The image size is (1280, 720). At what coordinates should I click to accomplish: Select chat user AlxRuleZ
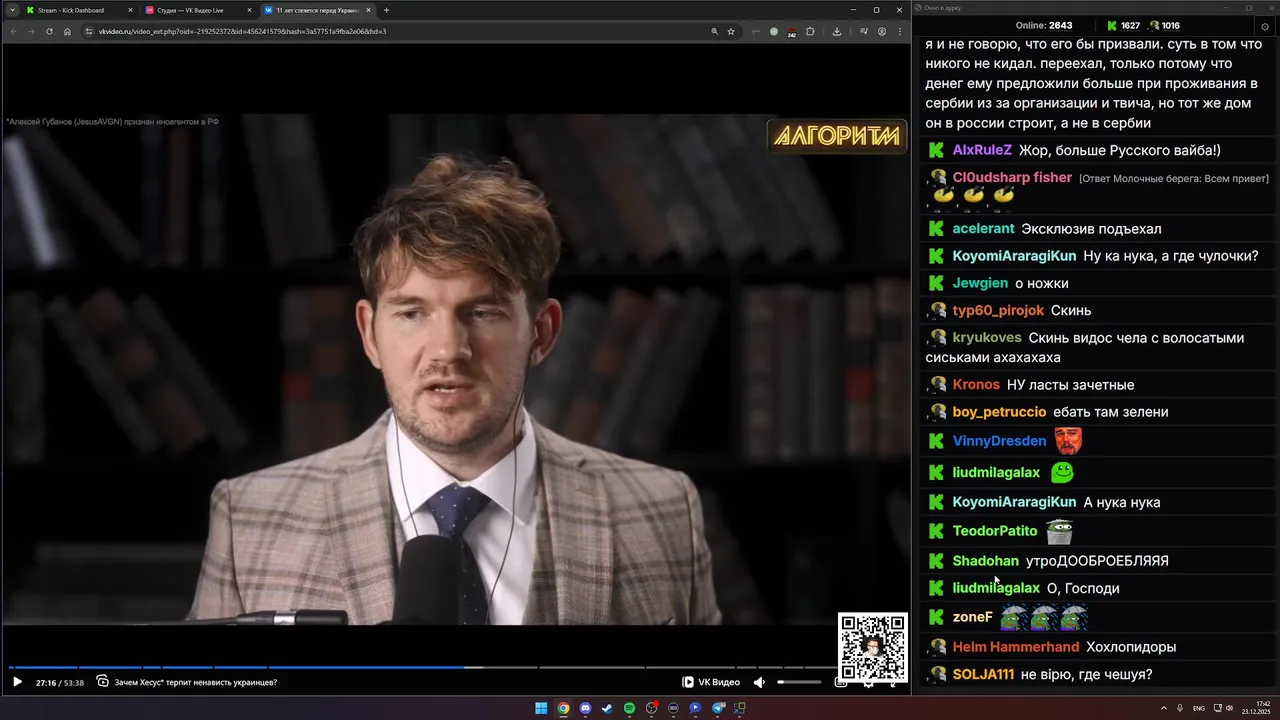[982, 150]
